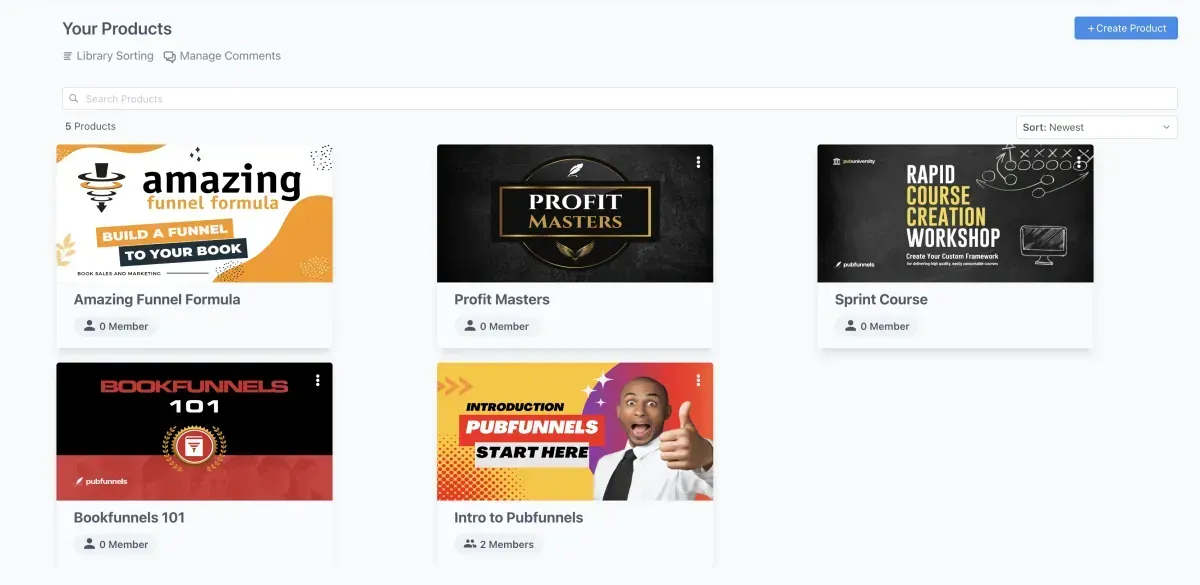Open the Manage Comments link
The height and width of the screenshot is (585, 1200).
coord(222,56)
